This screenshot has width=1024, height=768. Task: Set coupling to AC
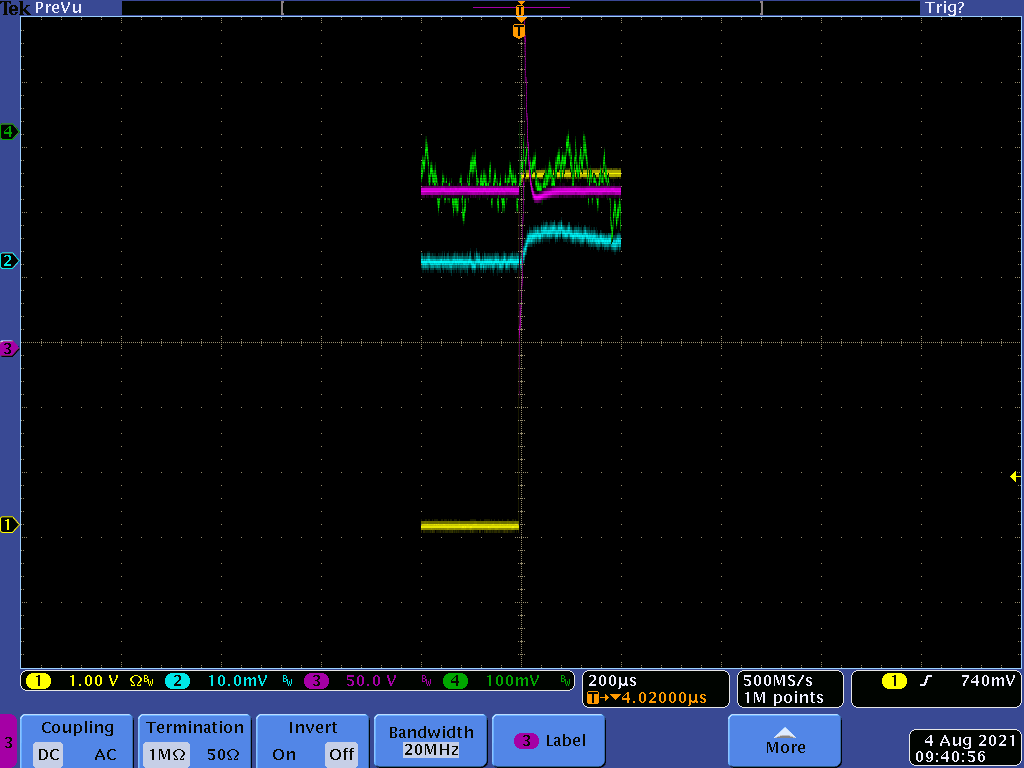coord(105,754)
